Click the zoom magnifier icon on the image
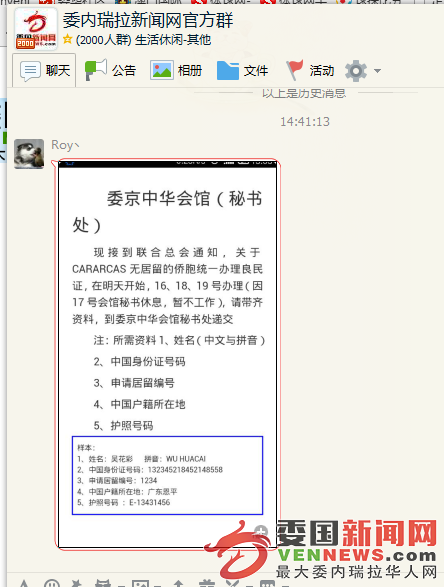Image resolution: width=444 pixels, height=587 pixels. click(x=261, y=531)
